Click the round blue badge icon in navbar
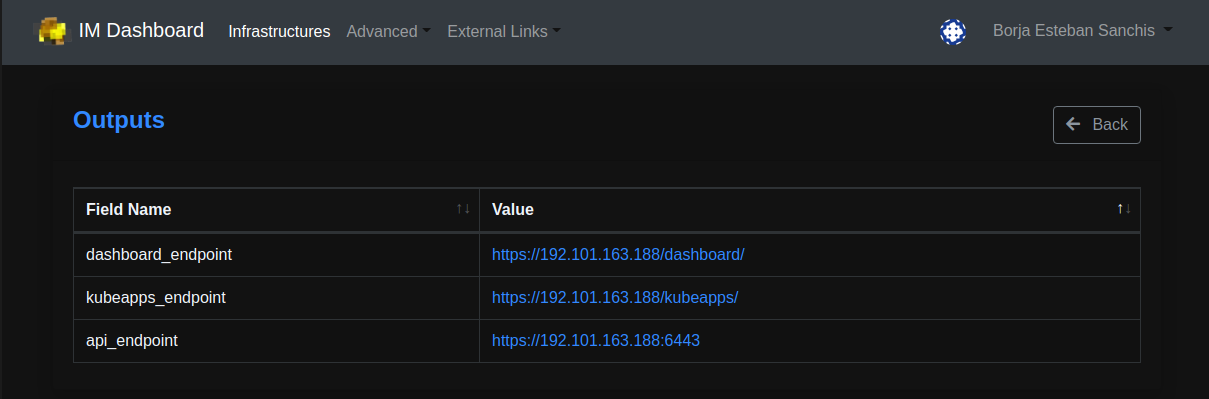The height and width of the screenshot is (399, 1209). pyautogui.click(x=953, y=32)
